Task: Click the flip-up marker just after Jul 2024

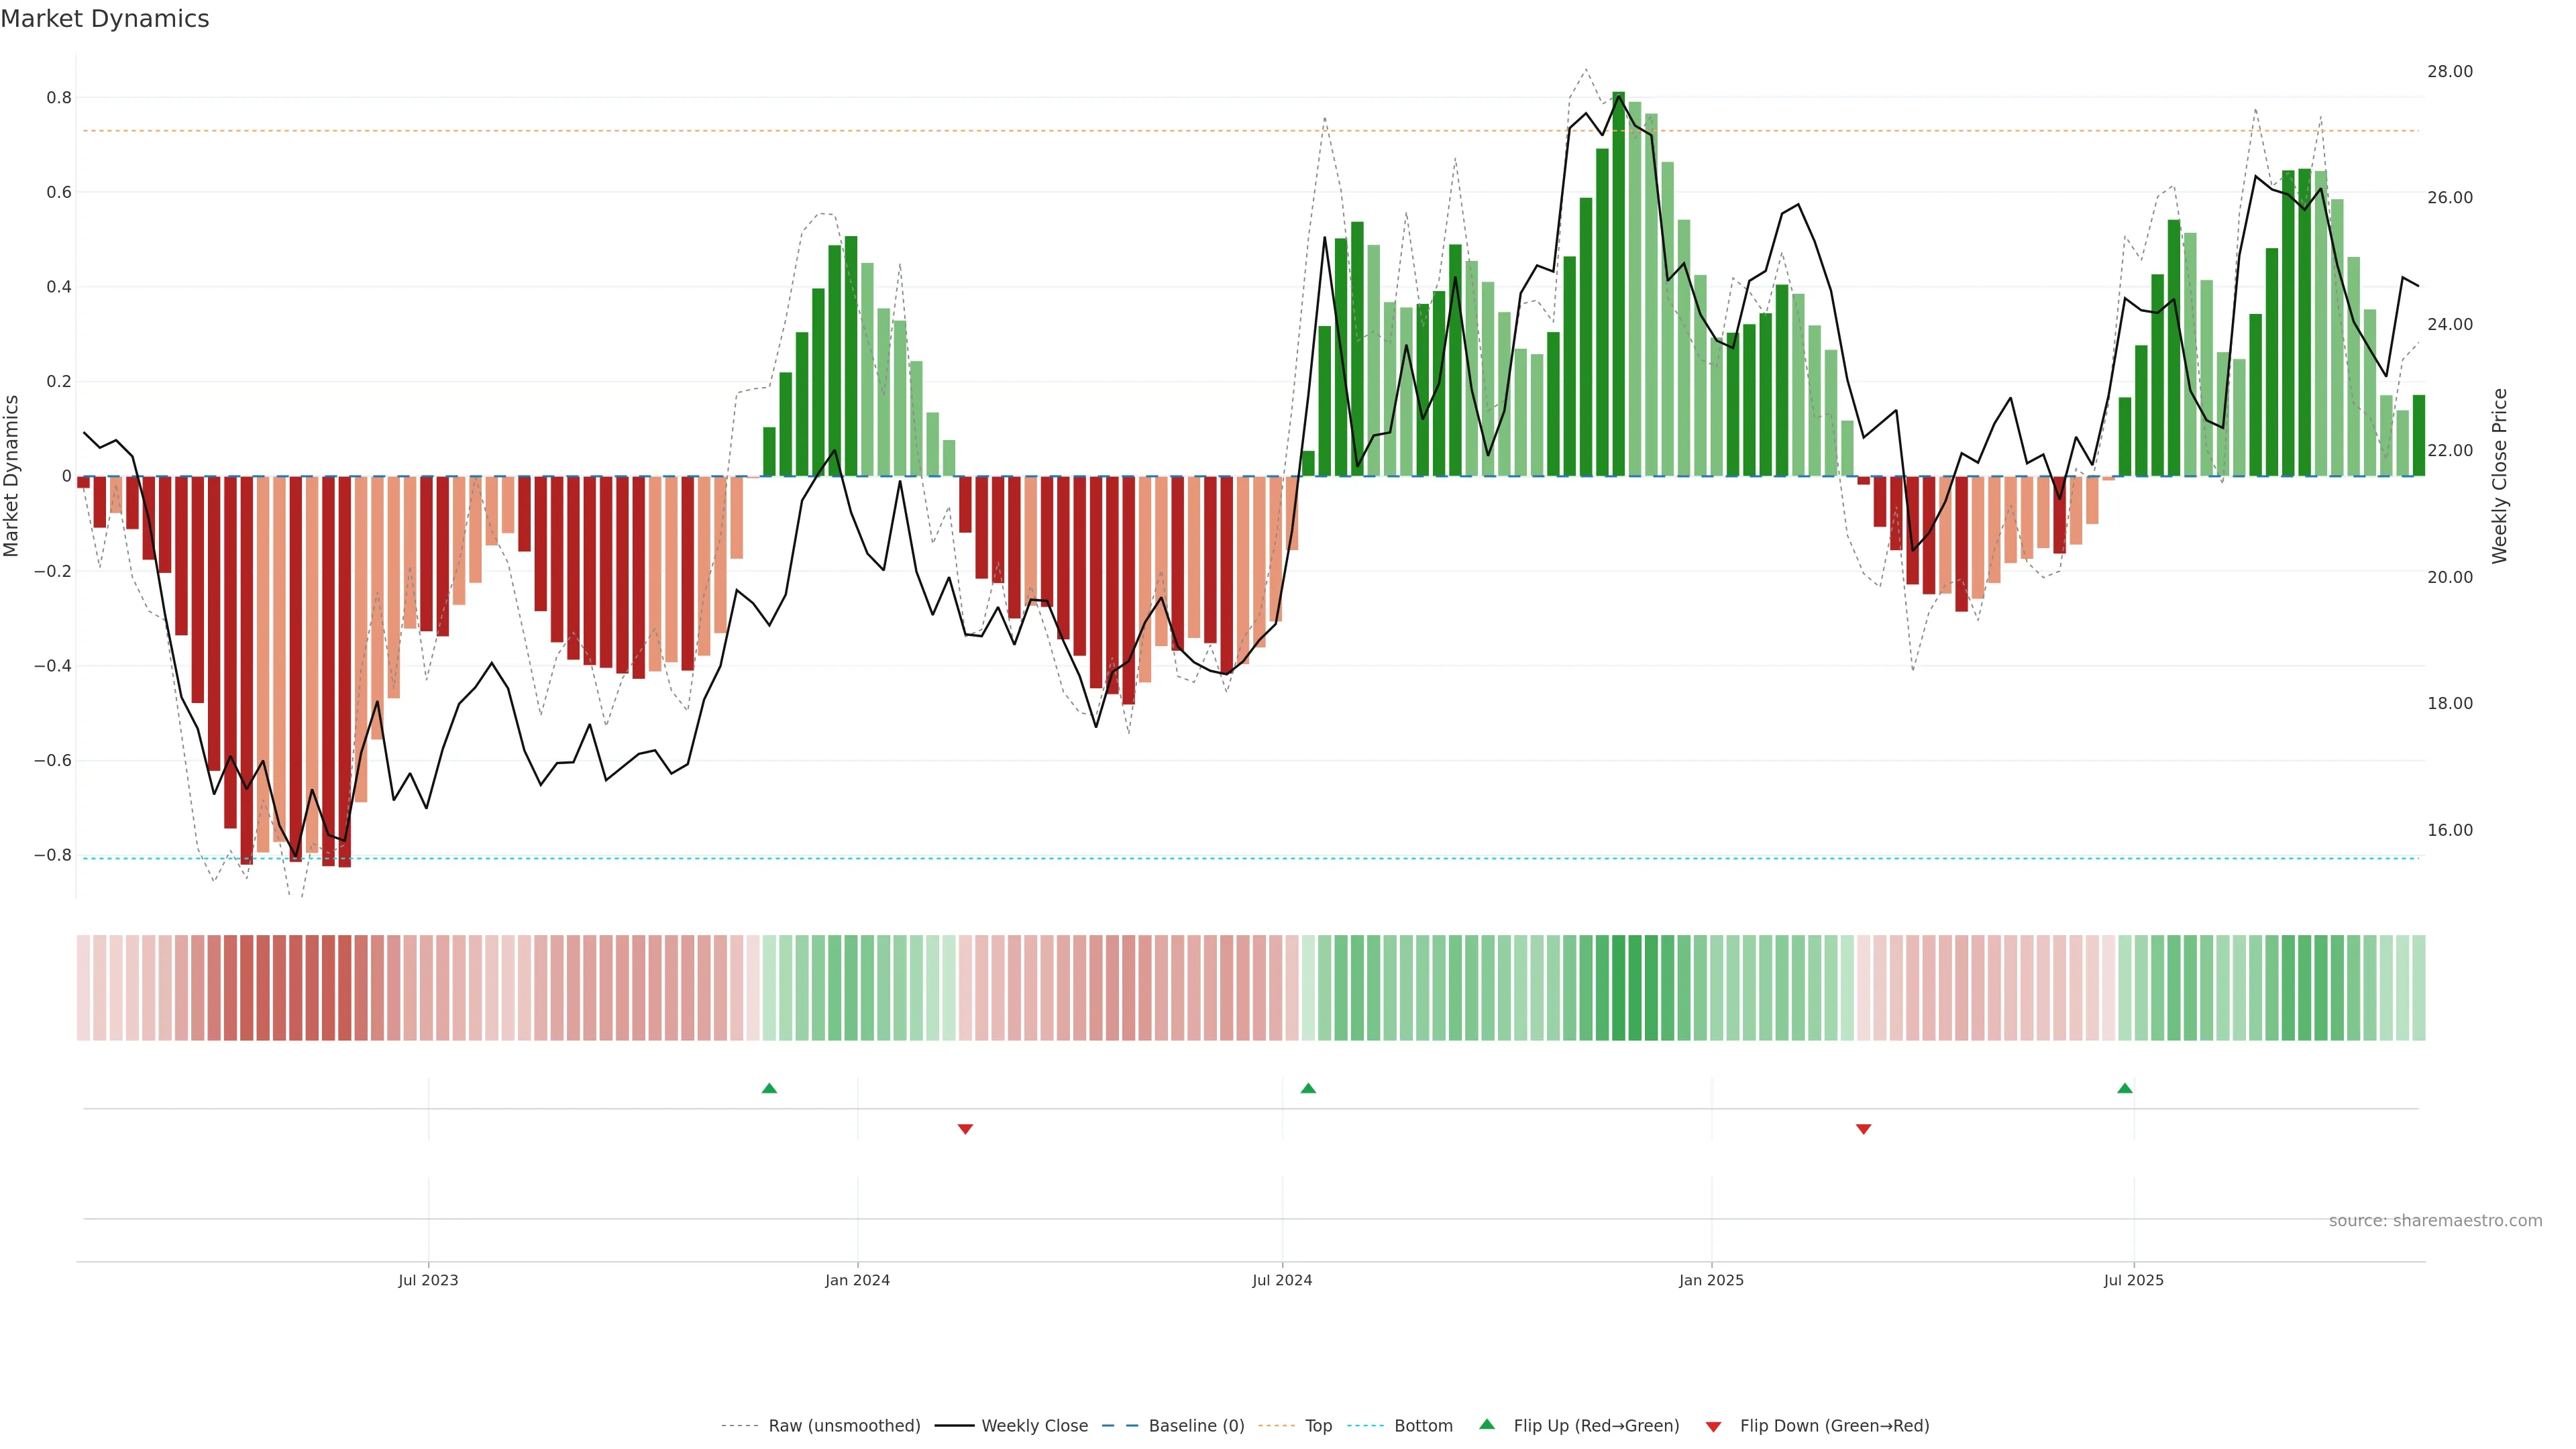Action: [1308, 1088]
